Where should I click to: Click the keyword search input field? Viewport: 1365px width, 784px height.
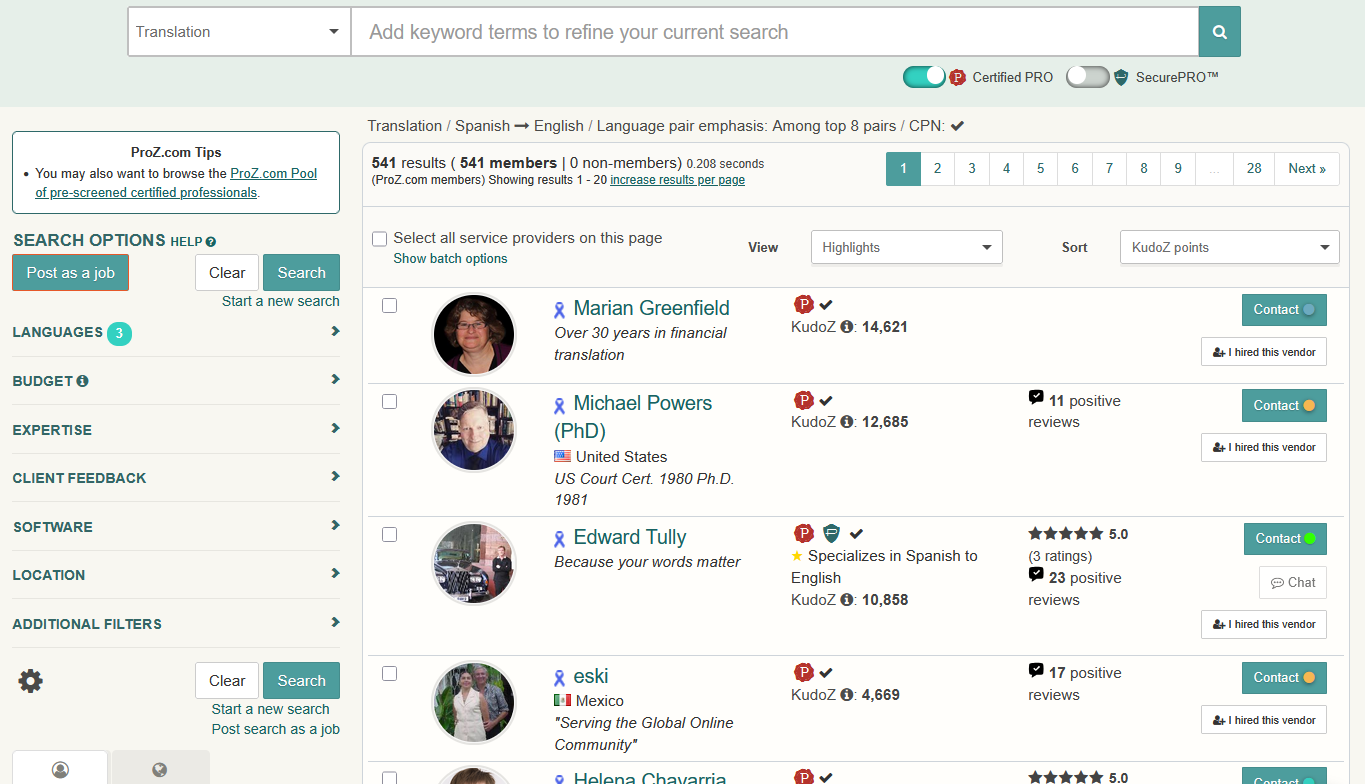point(775,32)
